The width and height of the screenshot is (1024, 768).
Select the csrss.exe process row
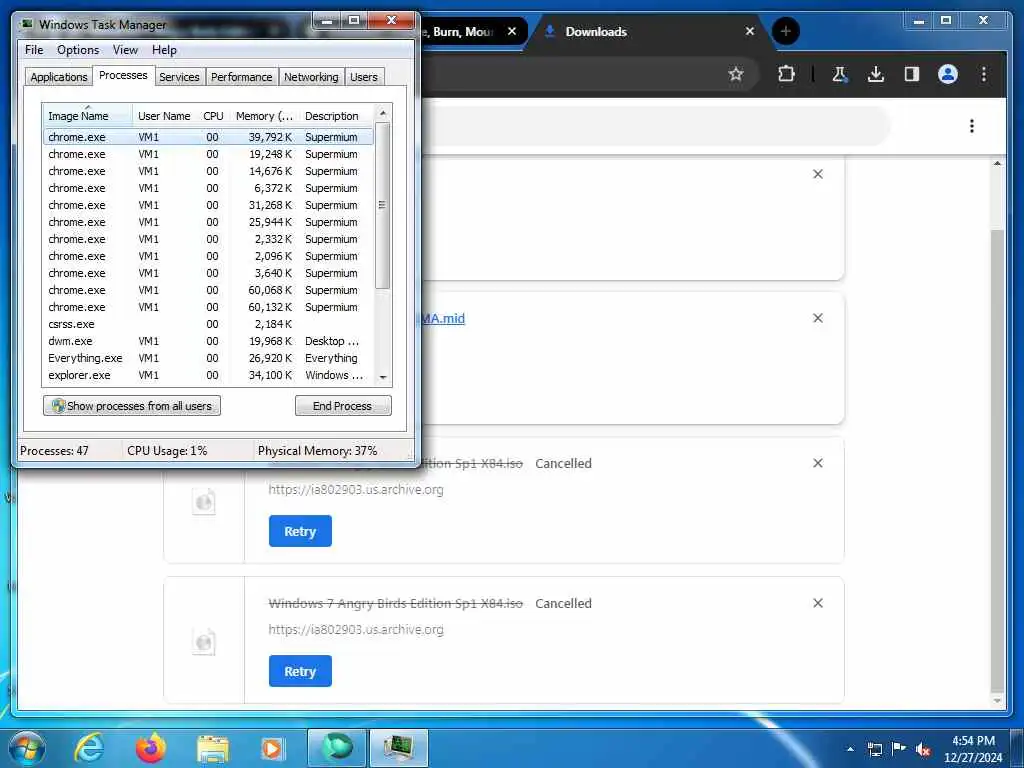click(208, 324)
